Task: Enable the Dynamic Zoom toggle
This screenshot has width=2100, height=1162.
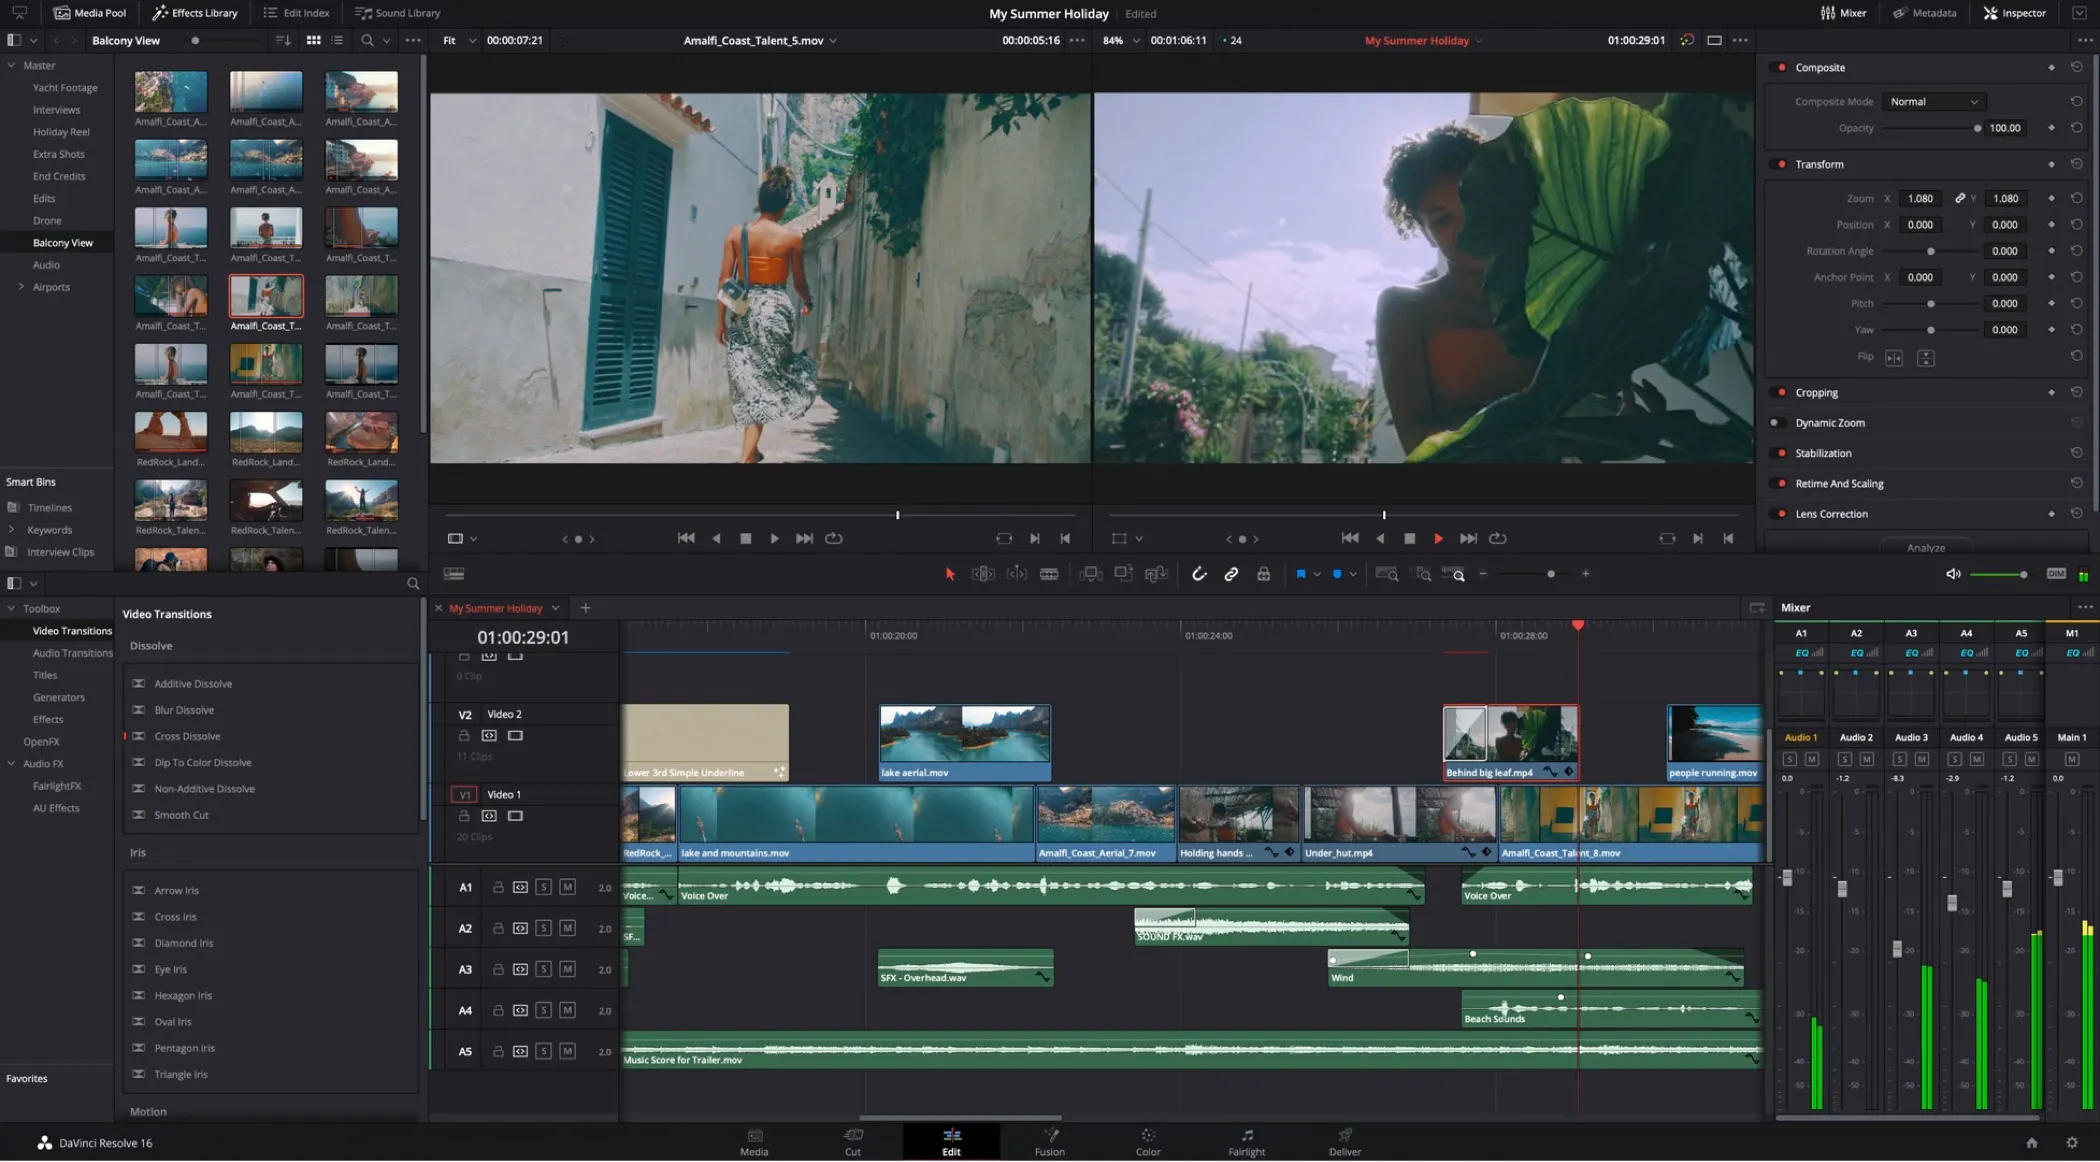Action: [x=1778, y=422]
